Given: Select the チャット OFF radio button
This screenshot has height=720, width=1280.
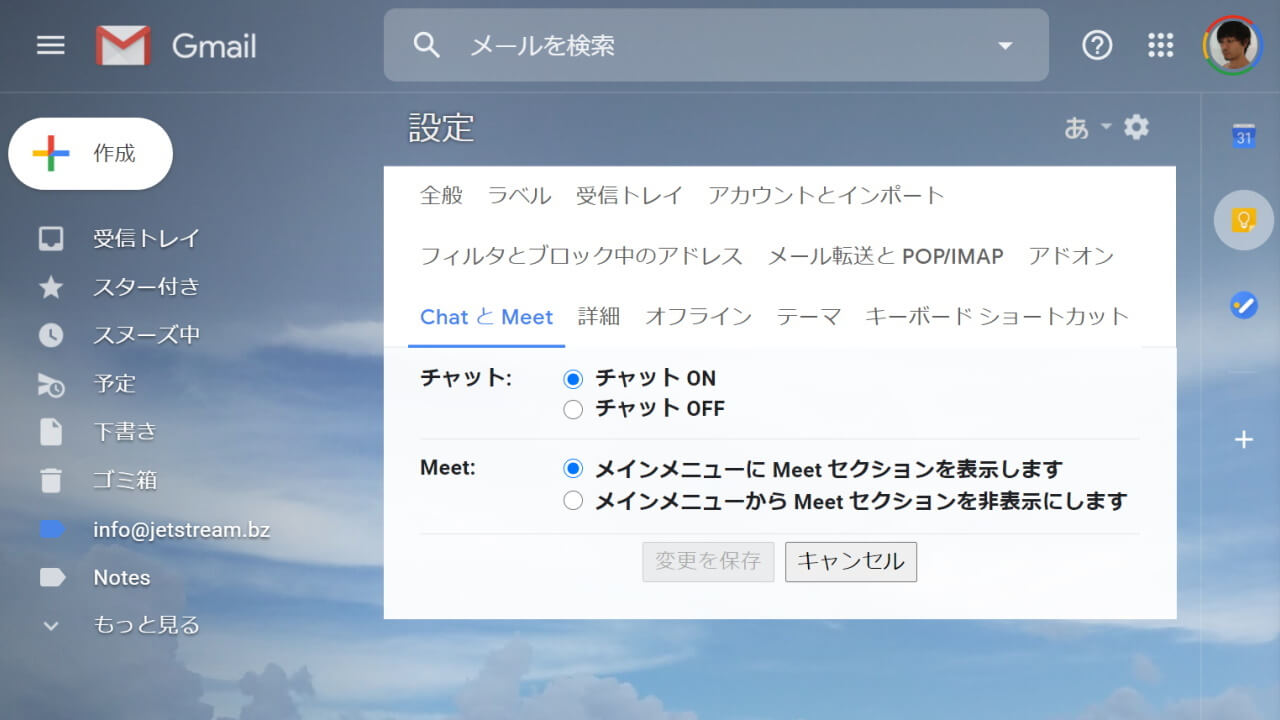Looking at the screenshot, I should [573, 409].
